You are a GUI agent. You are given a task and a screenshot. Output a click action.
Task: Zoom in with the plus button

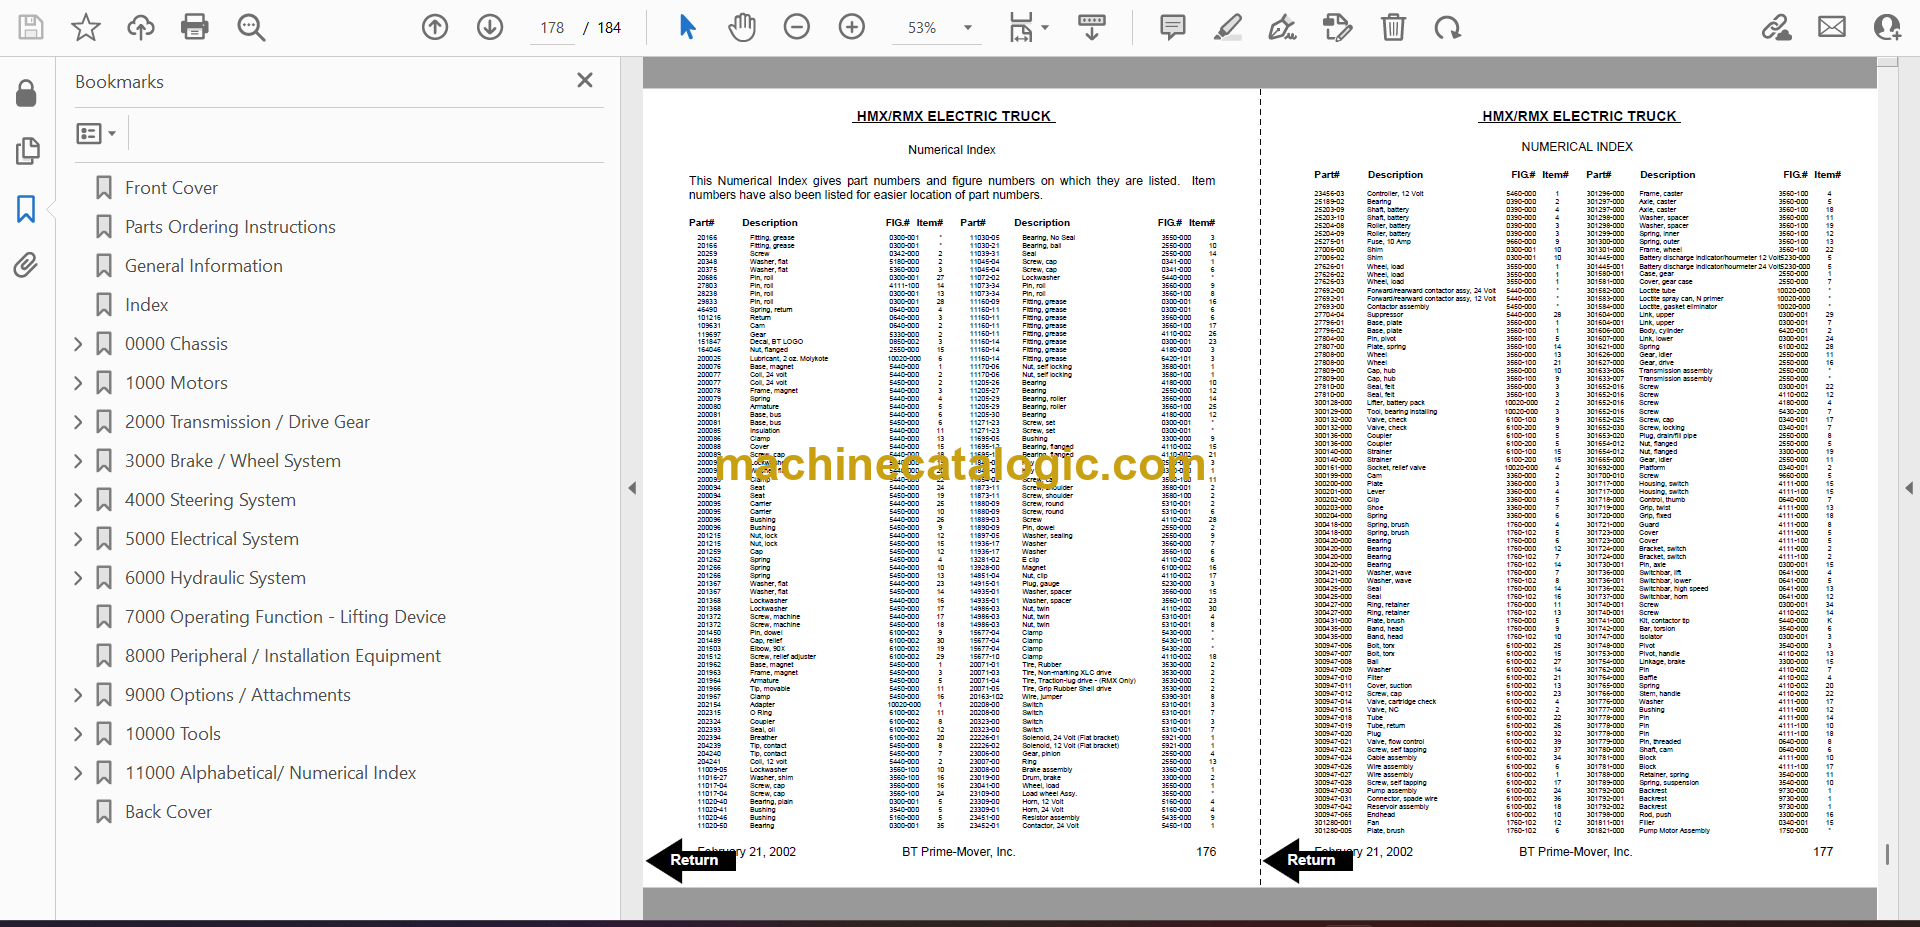click(x=852, y=27)
